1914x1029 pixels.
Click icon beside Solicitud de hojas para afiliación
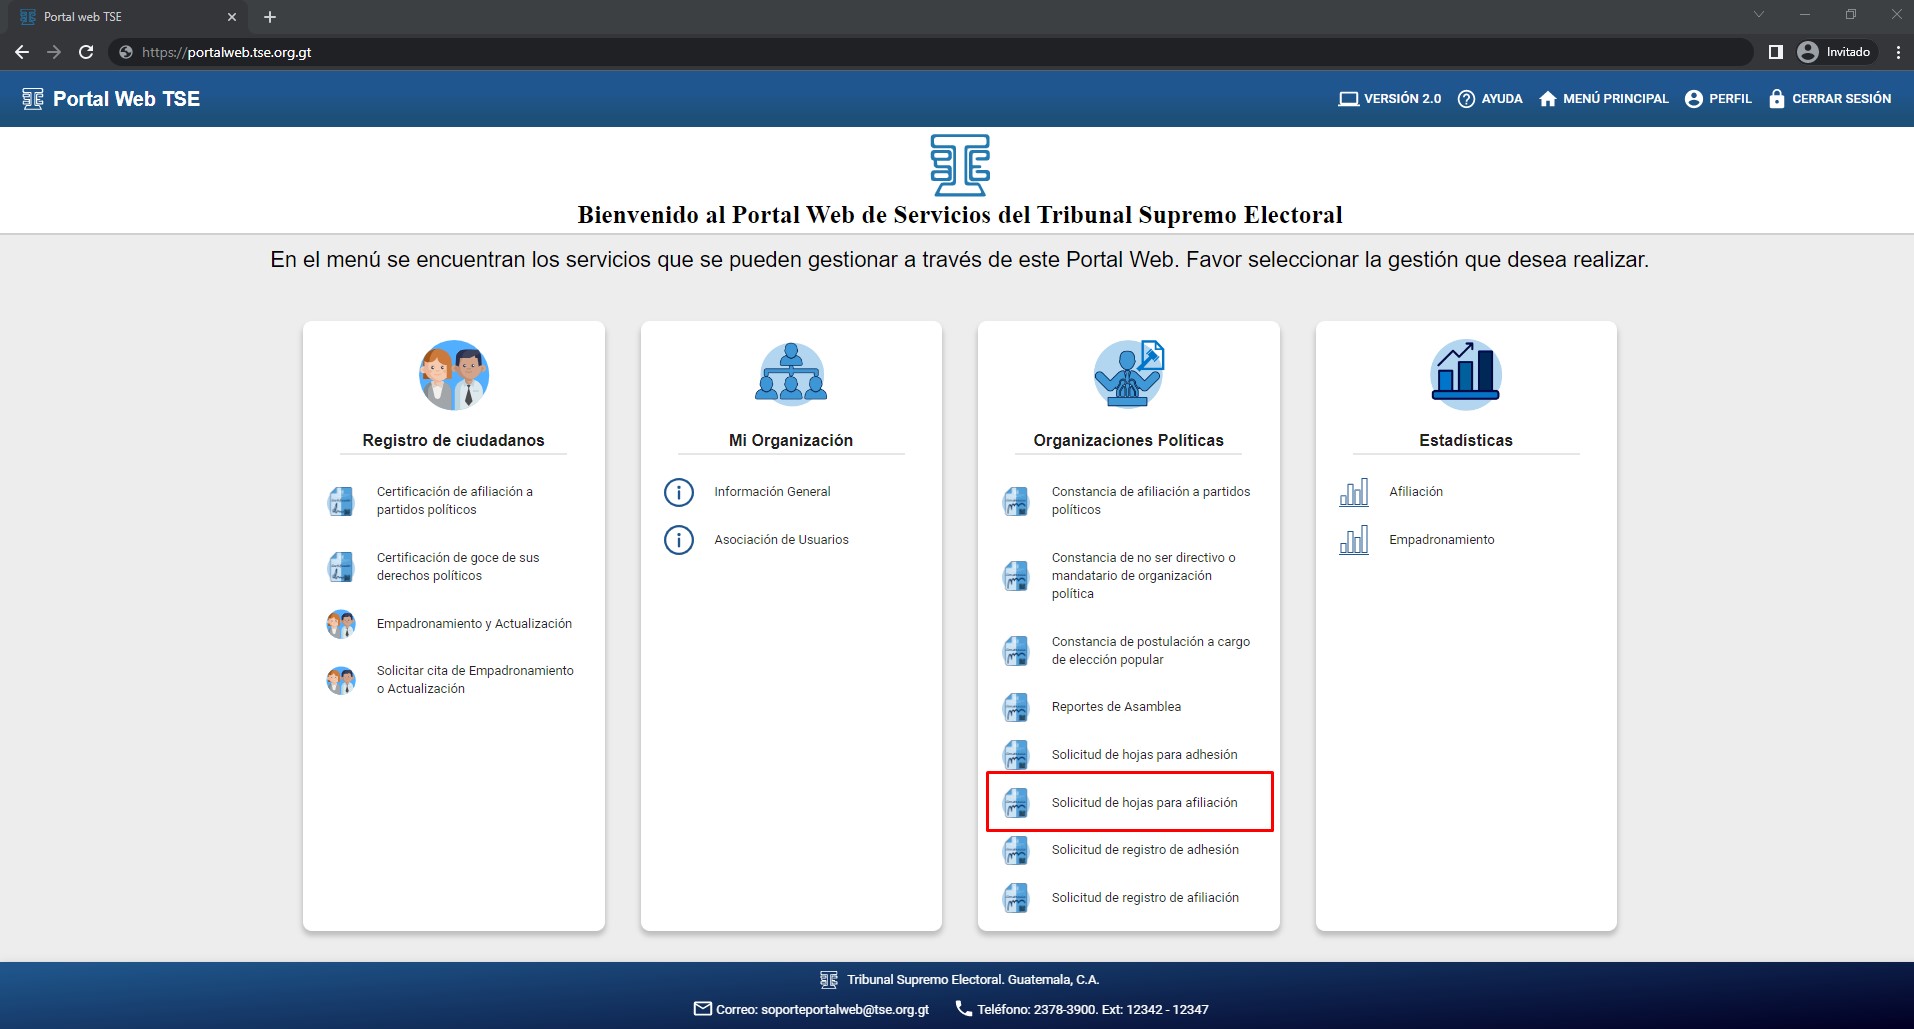pyautogui.click(x=1016, y=803)
